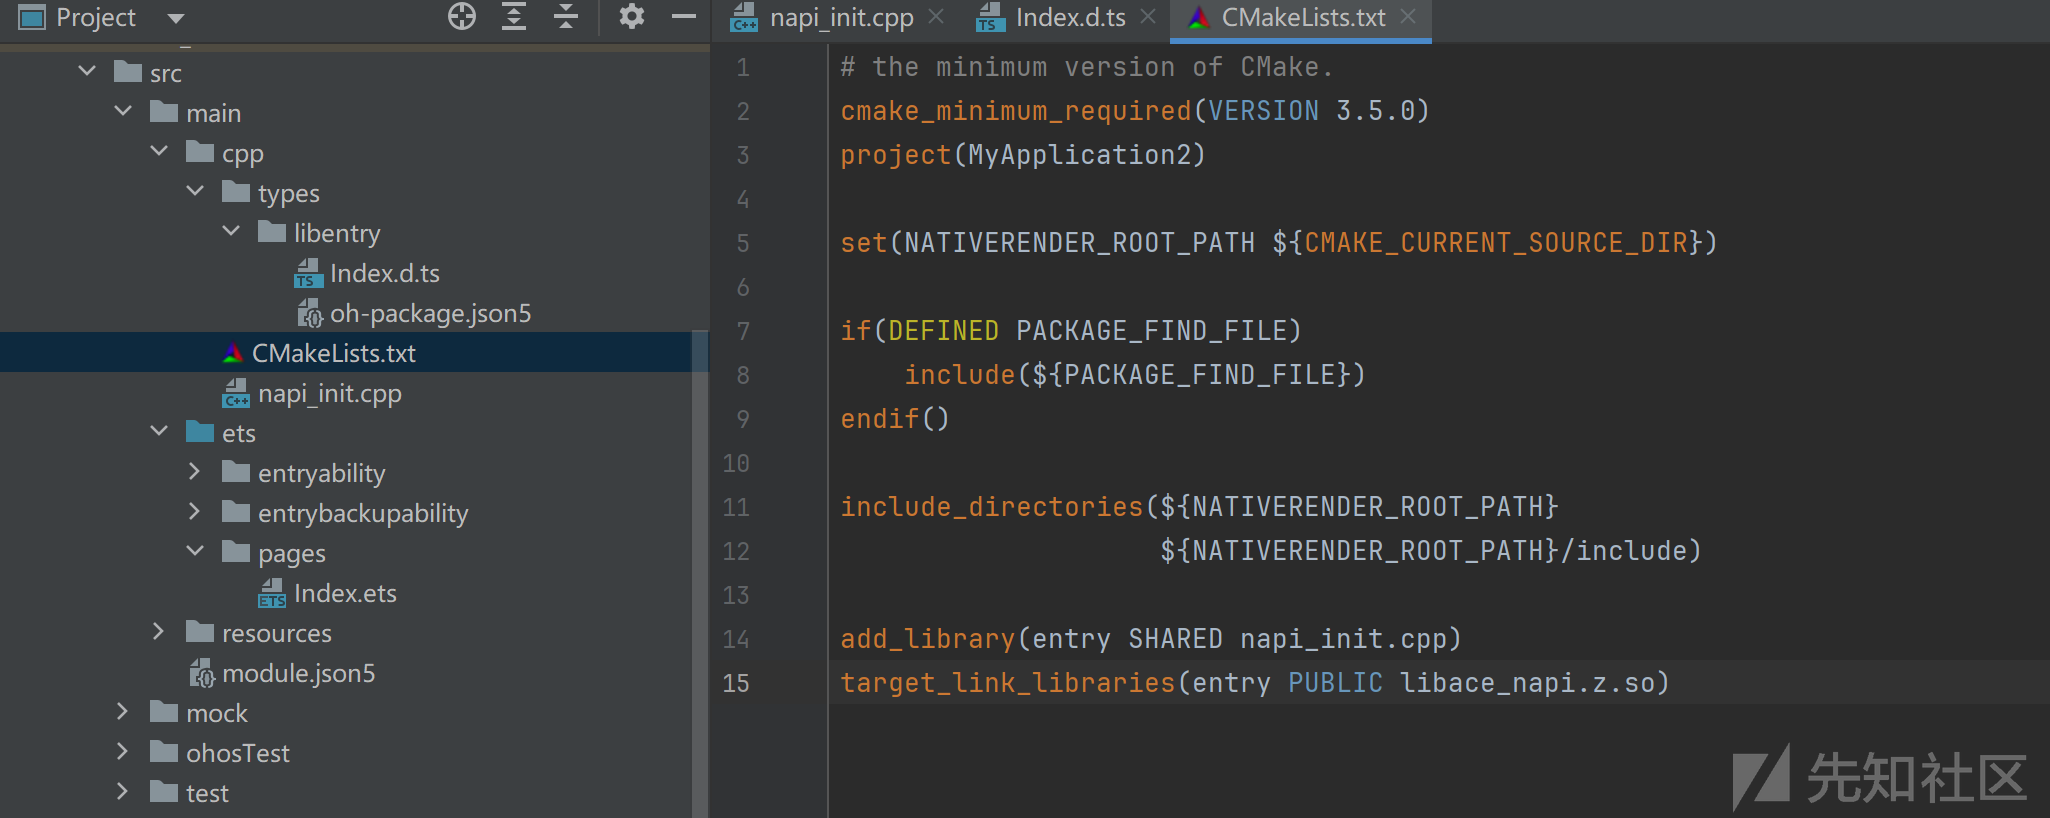This screenshot has width=2050, height=818.
Task: Click line number 15 in the gutter
Action: point(736,683)
